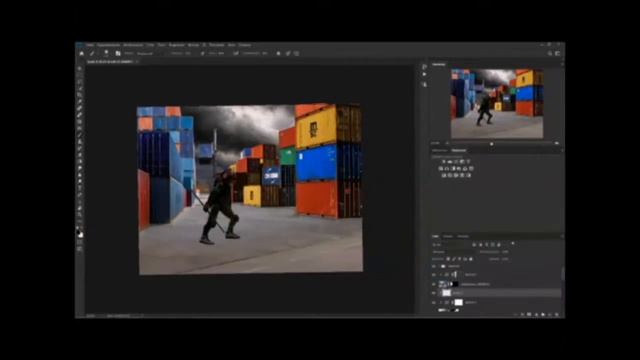The width and height of the screenshot is (640, 360).
Task: Toggle visibility of the top group layer
Action: [434, 266]
